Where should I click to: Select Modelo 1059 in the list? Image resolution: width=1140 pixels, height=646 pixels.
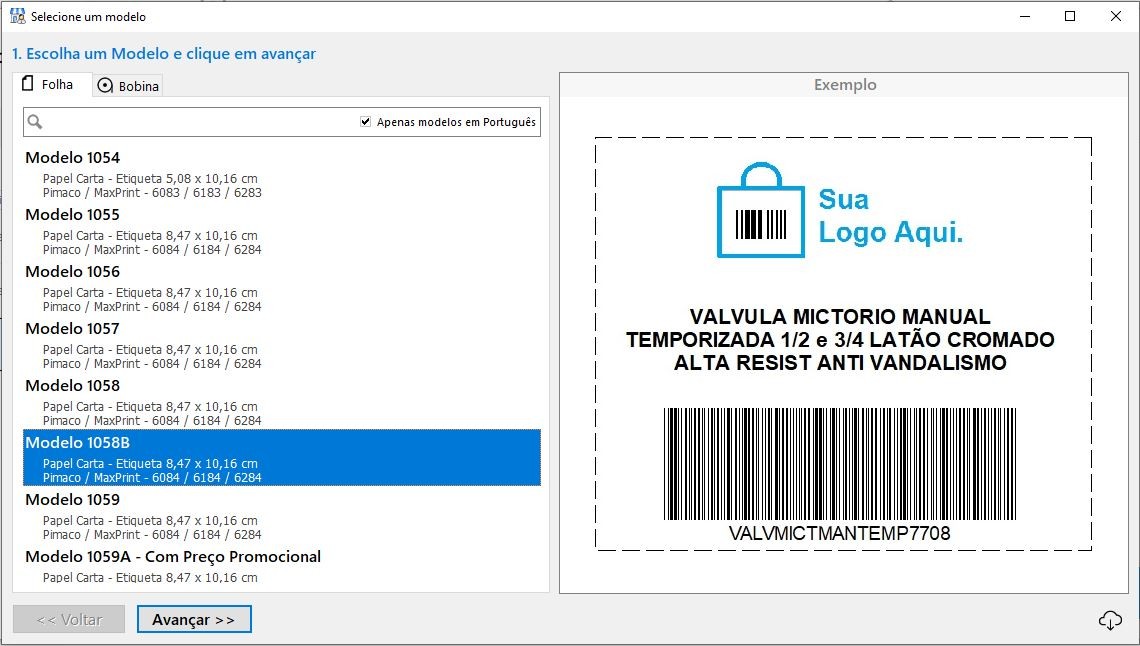tap(282, 516)
